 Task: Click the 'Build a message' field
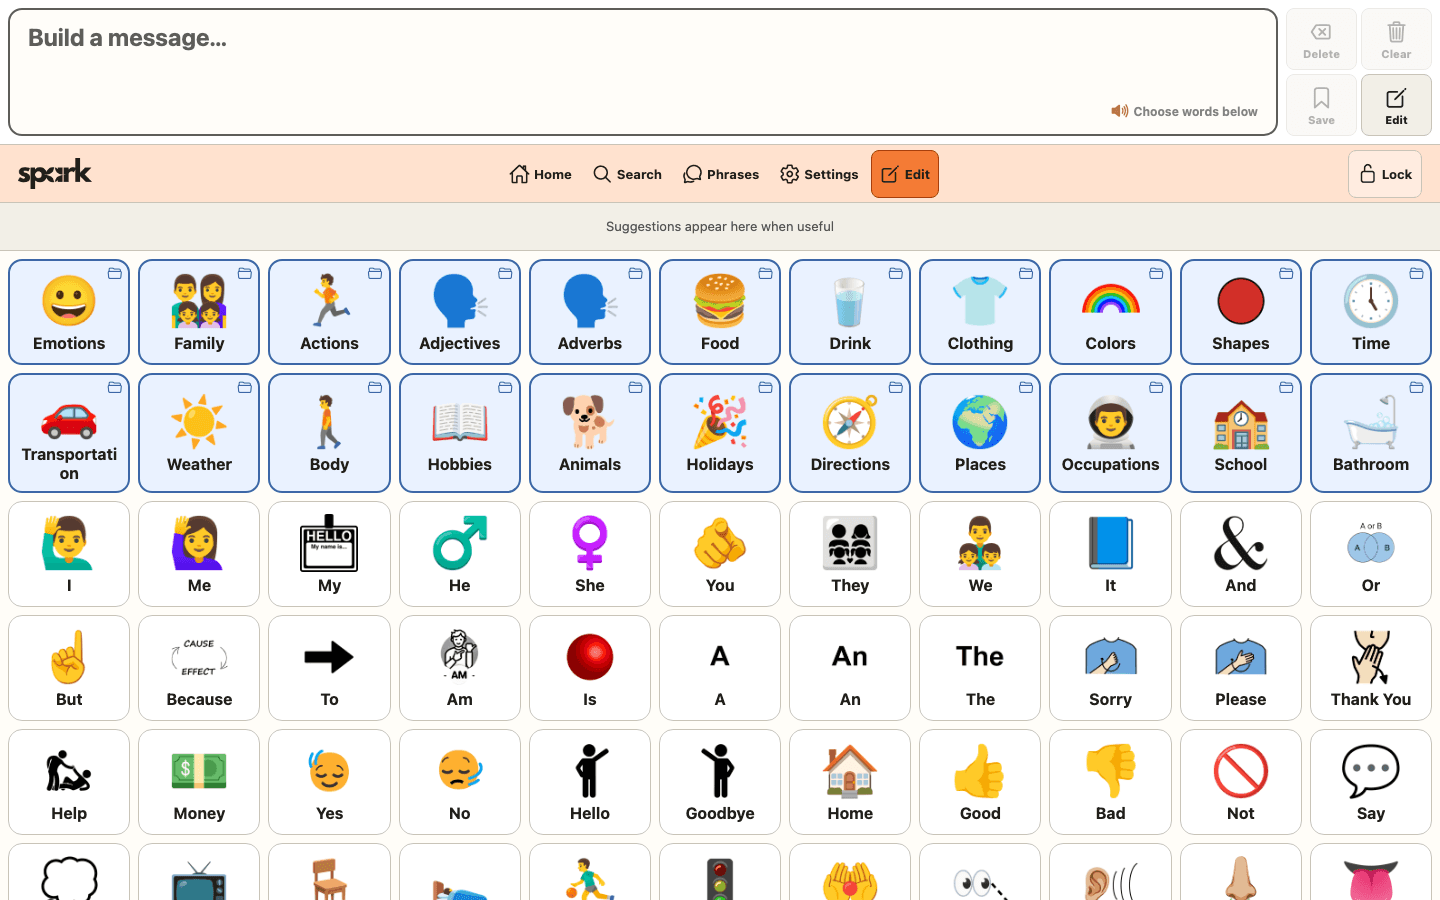[643, 72]
